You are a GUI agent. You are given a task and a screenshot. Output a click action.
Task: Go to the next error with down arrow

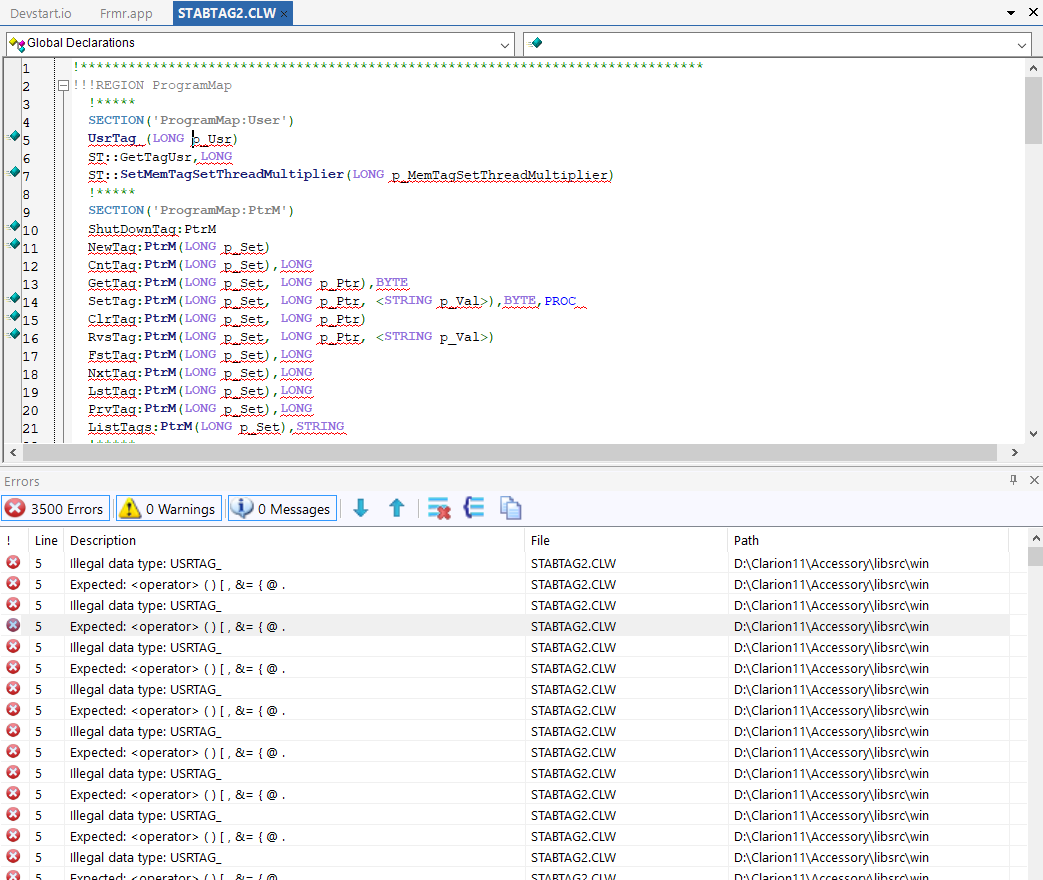(x=361, y=508)
